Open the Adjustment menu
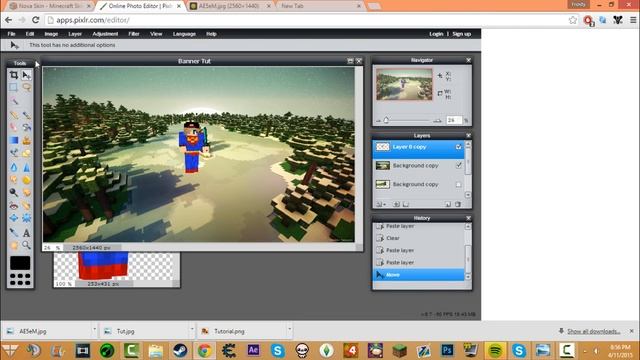 [105, 34]
